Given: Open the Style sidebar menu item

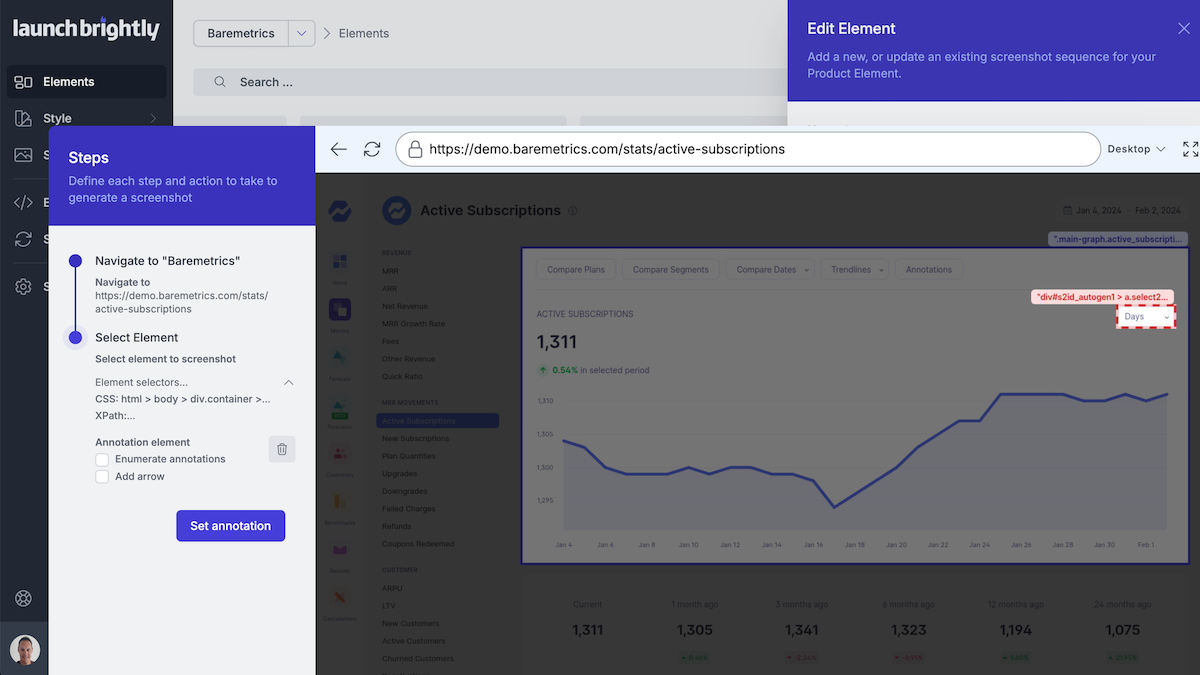Looking at the screenshot, I should (58, 118).
